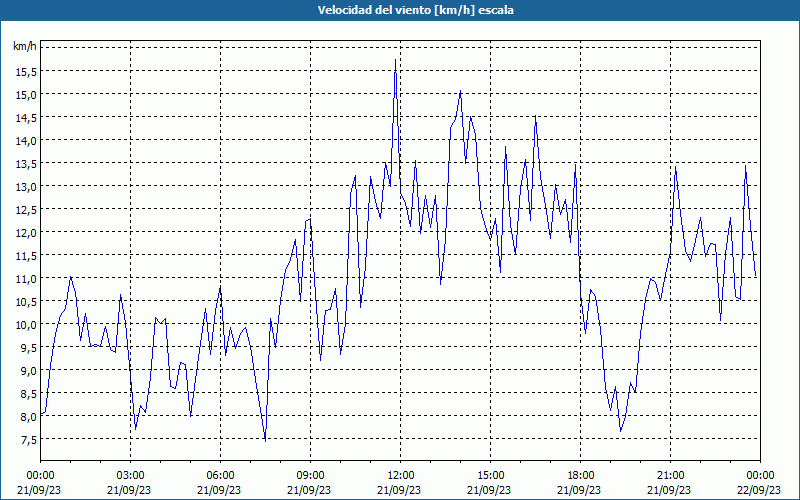
Task: Click the 10,5 y-axis label
Action: click(x=26, y=302)
